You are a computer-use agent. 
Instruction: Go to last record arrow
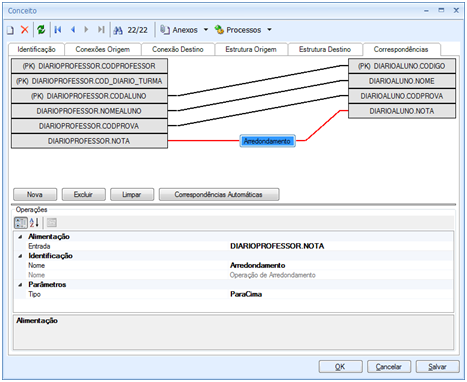point(101,30)
